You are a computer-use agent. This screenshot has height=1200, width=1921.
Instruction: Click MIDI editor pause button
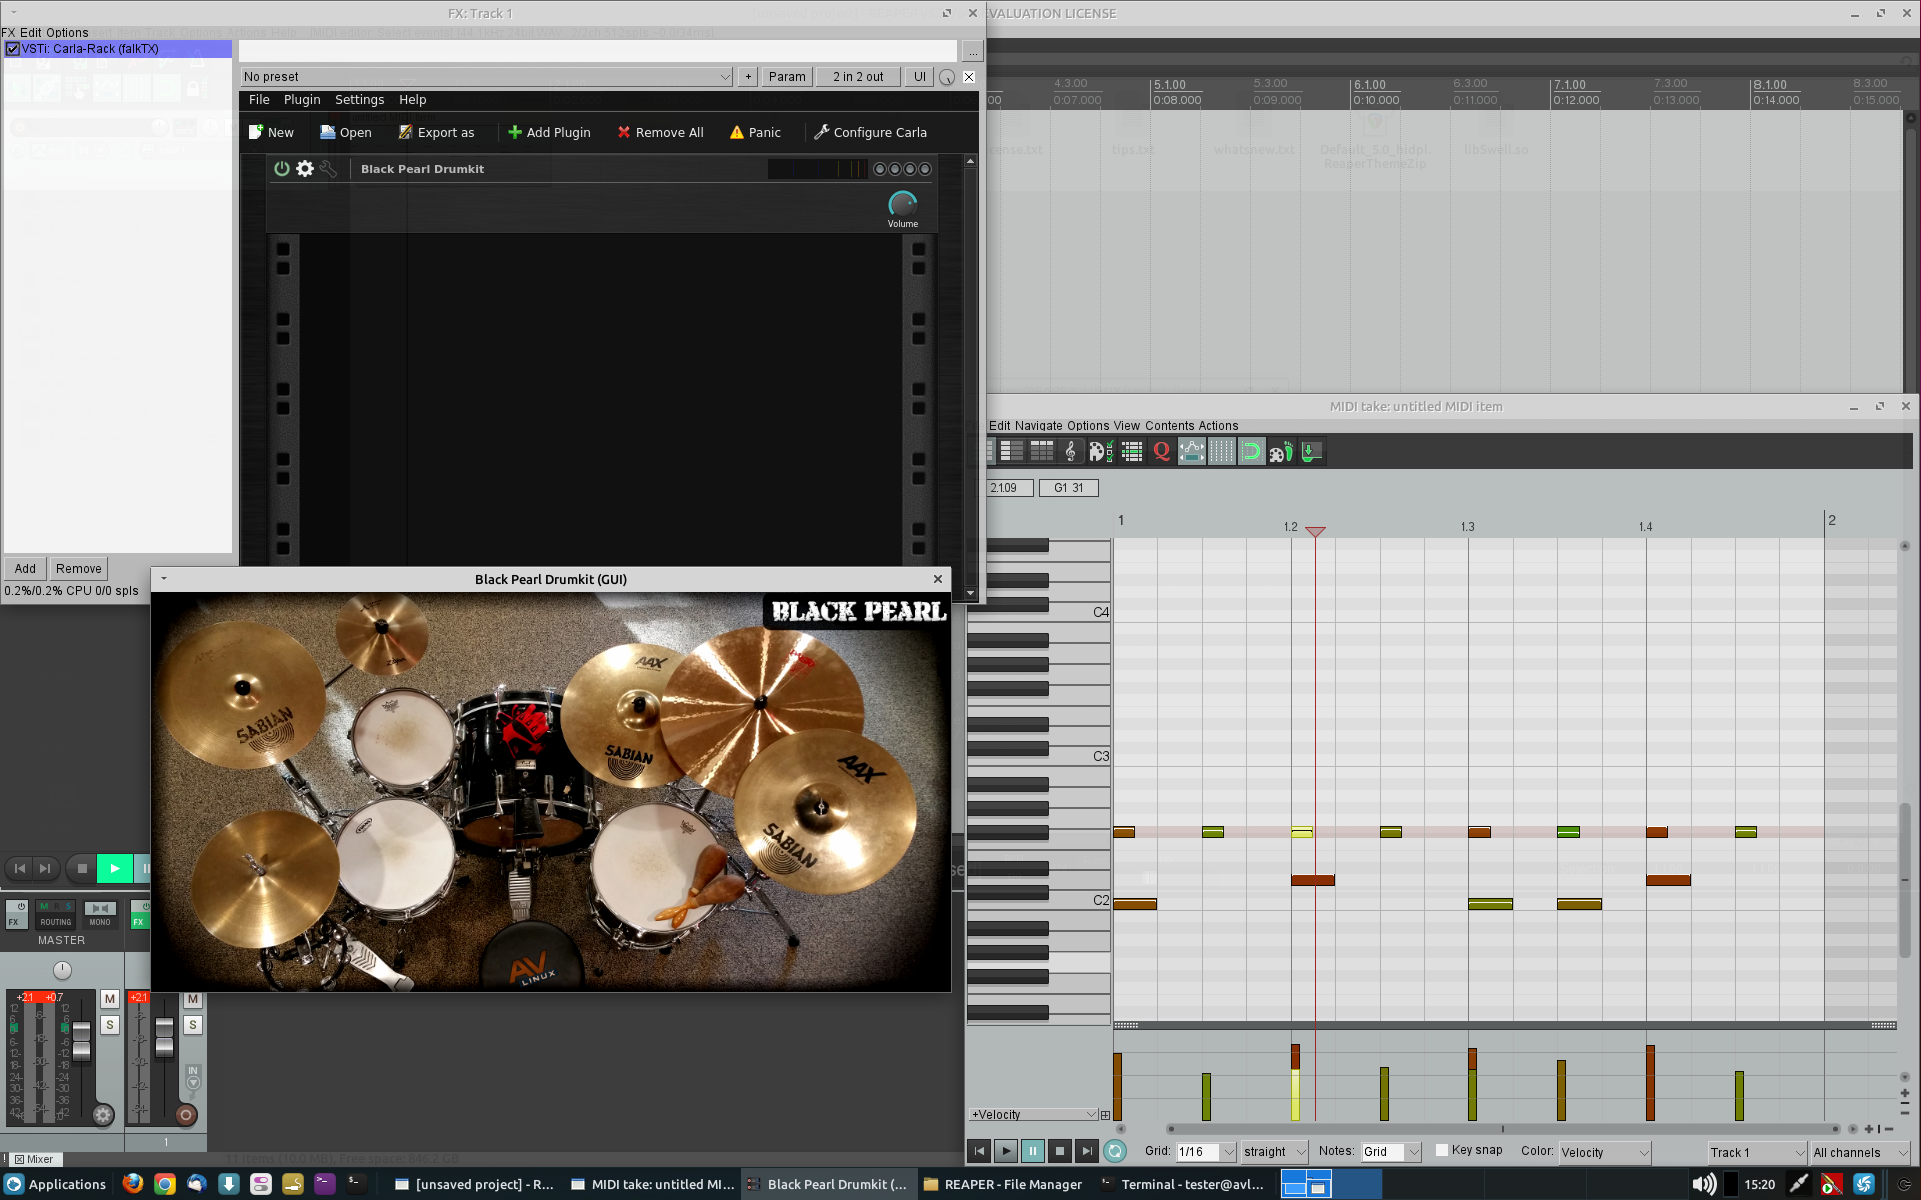tap(1033, 1151)
